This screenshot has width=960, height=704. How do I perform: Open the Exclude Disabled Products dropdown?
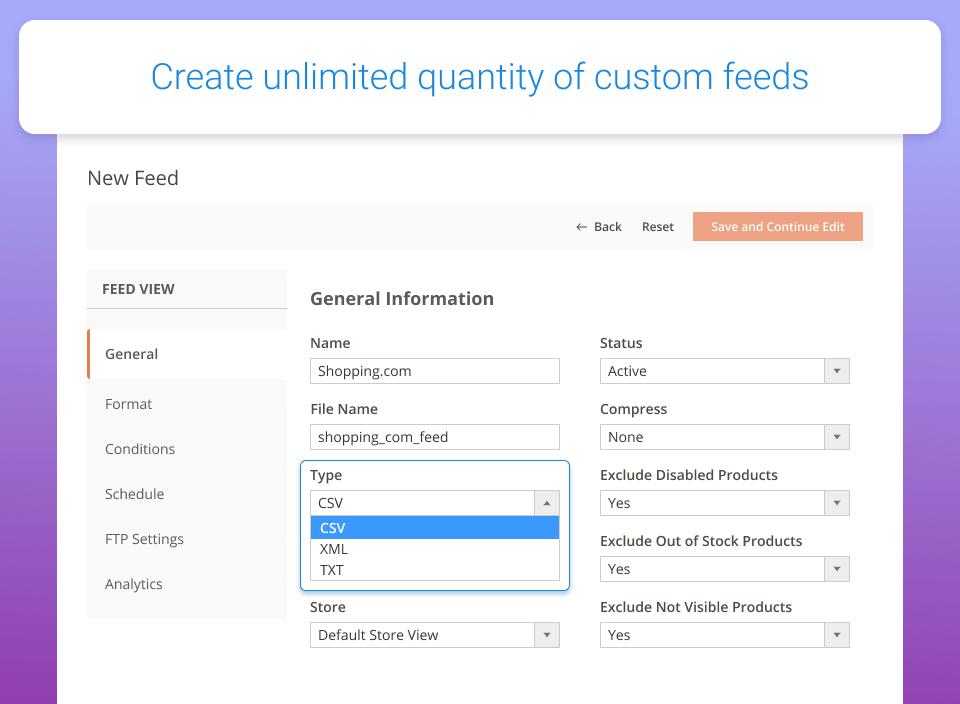tap(724, 503)
